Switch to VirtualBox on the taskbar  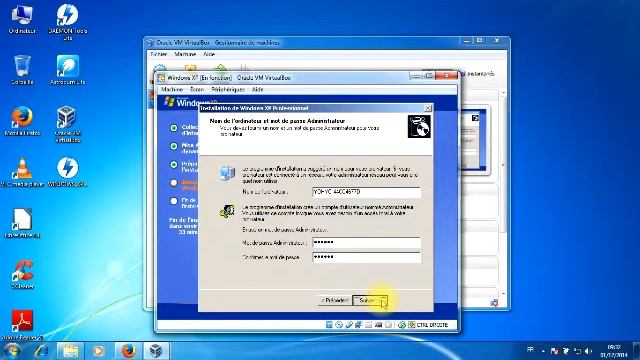click(156, 351)
